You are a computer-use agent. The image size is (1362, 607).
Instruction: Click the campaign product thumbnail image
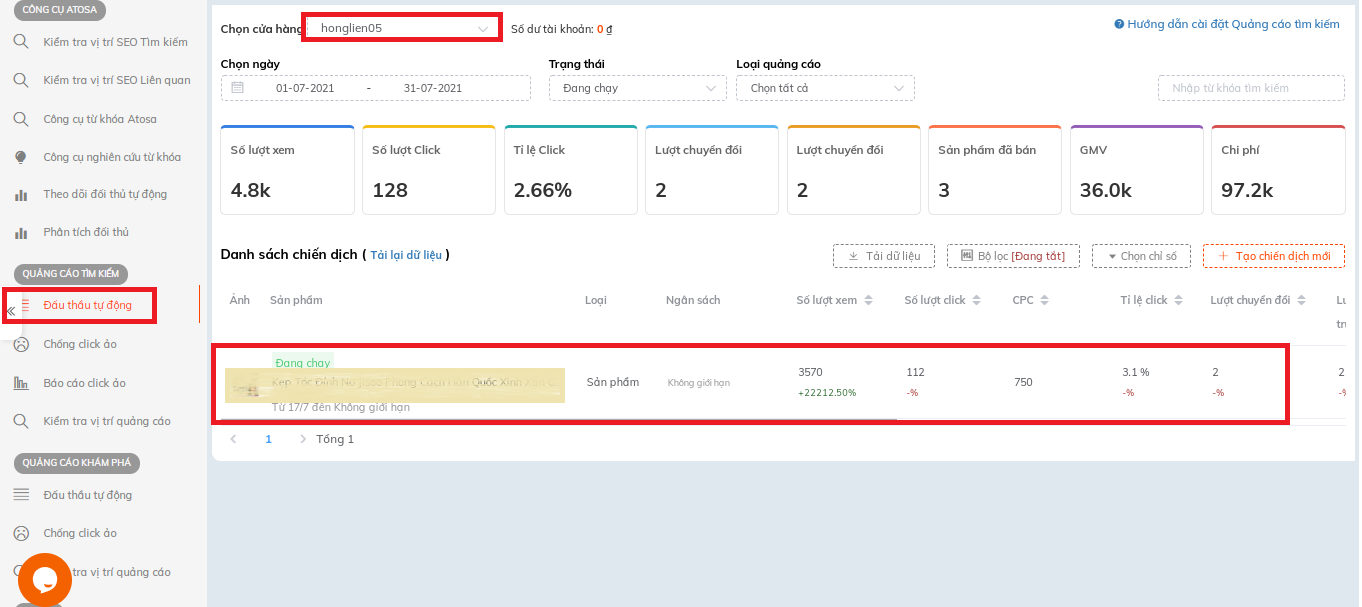click(243, 385)
